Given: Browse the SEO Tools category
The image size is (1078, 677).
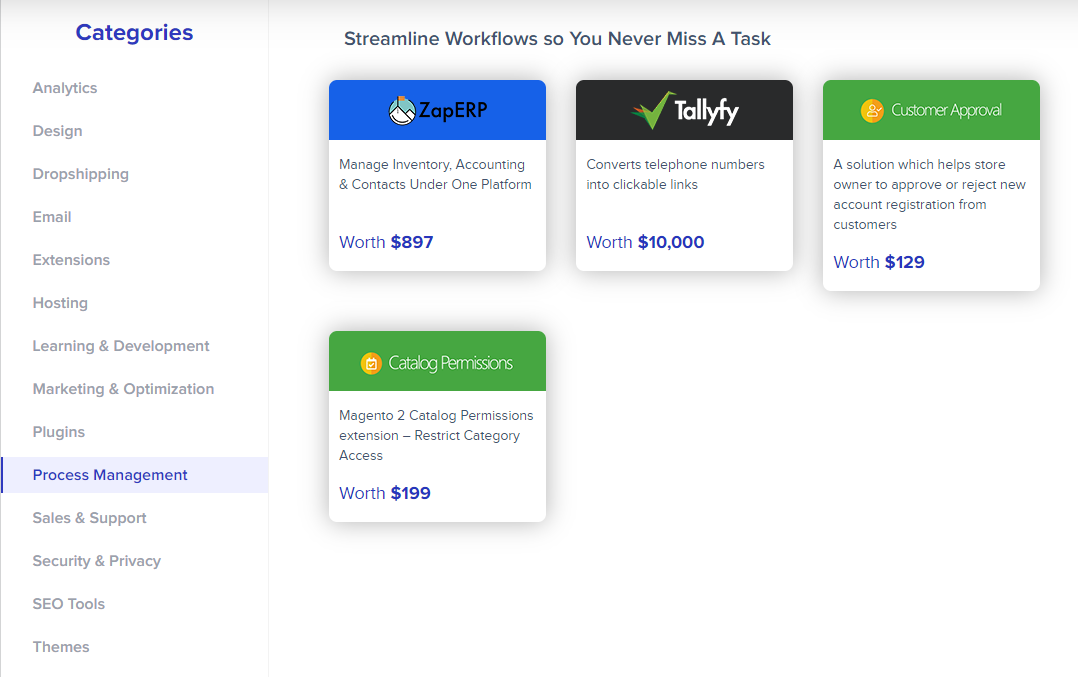Looking at the screenshot, I should 69,604.
